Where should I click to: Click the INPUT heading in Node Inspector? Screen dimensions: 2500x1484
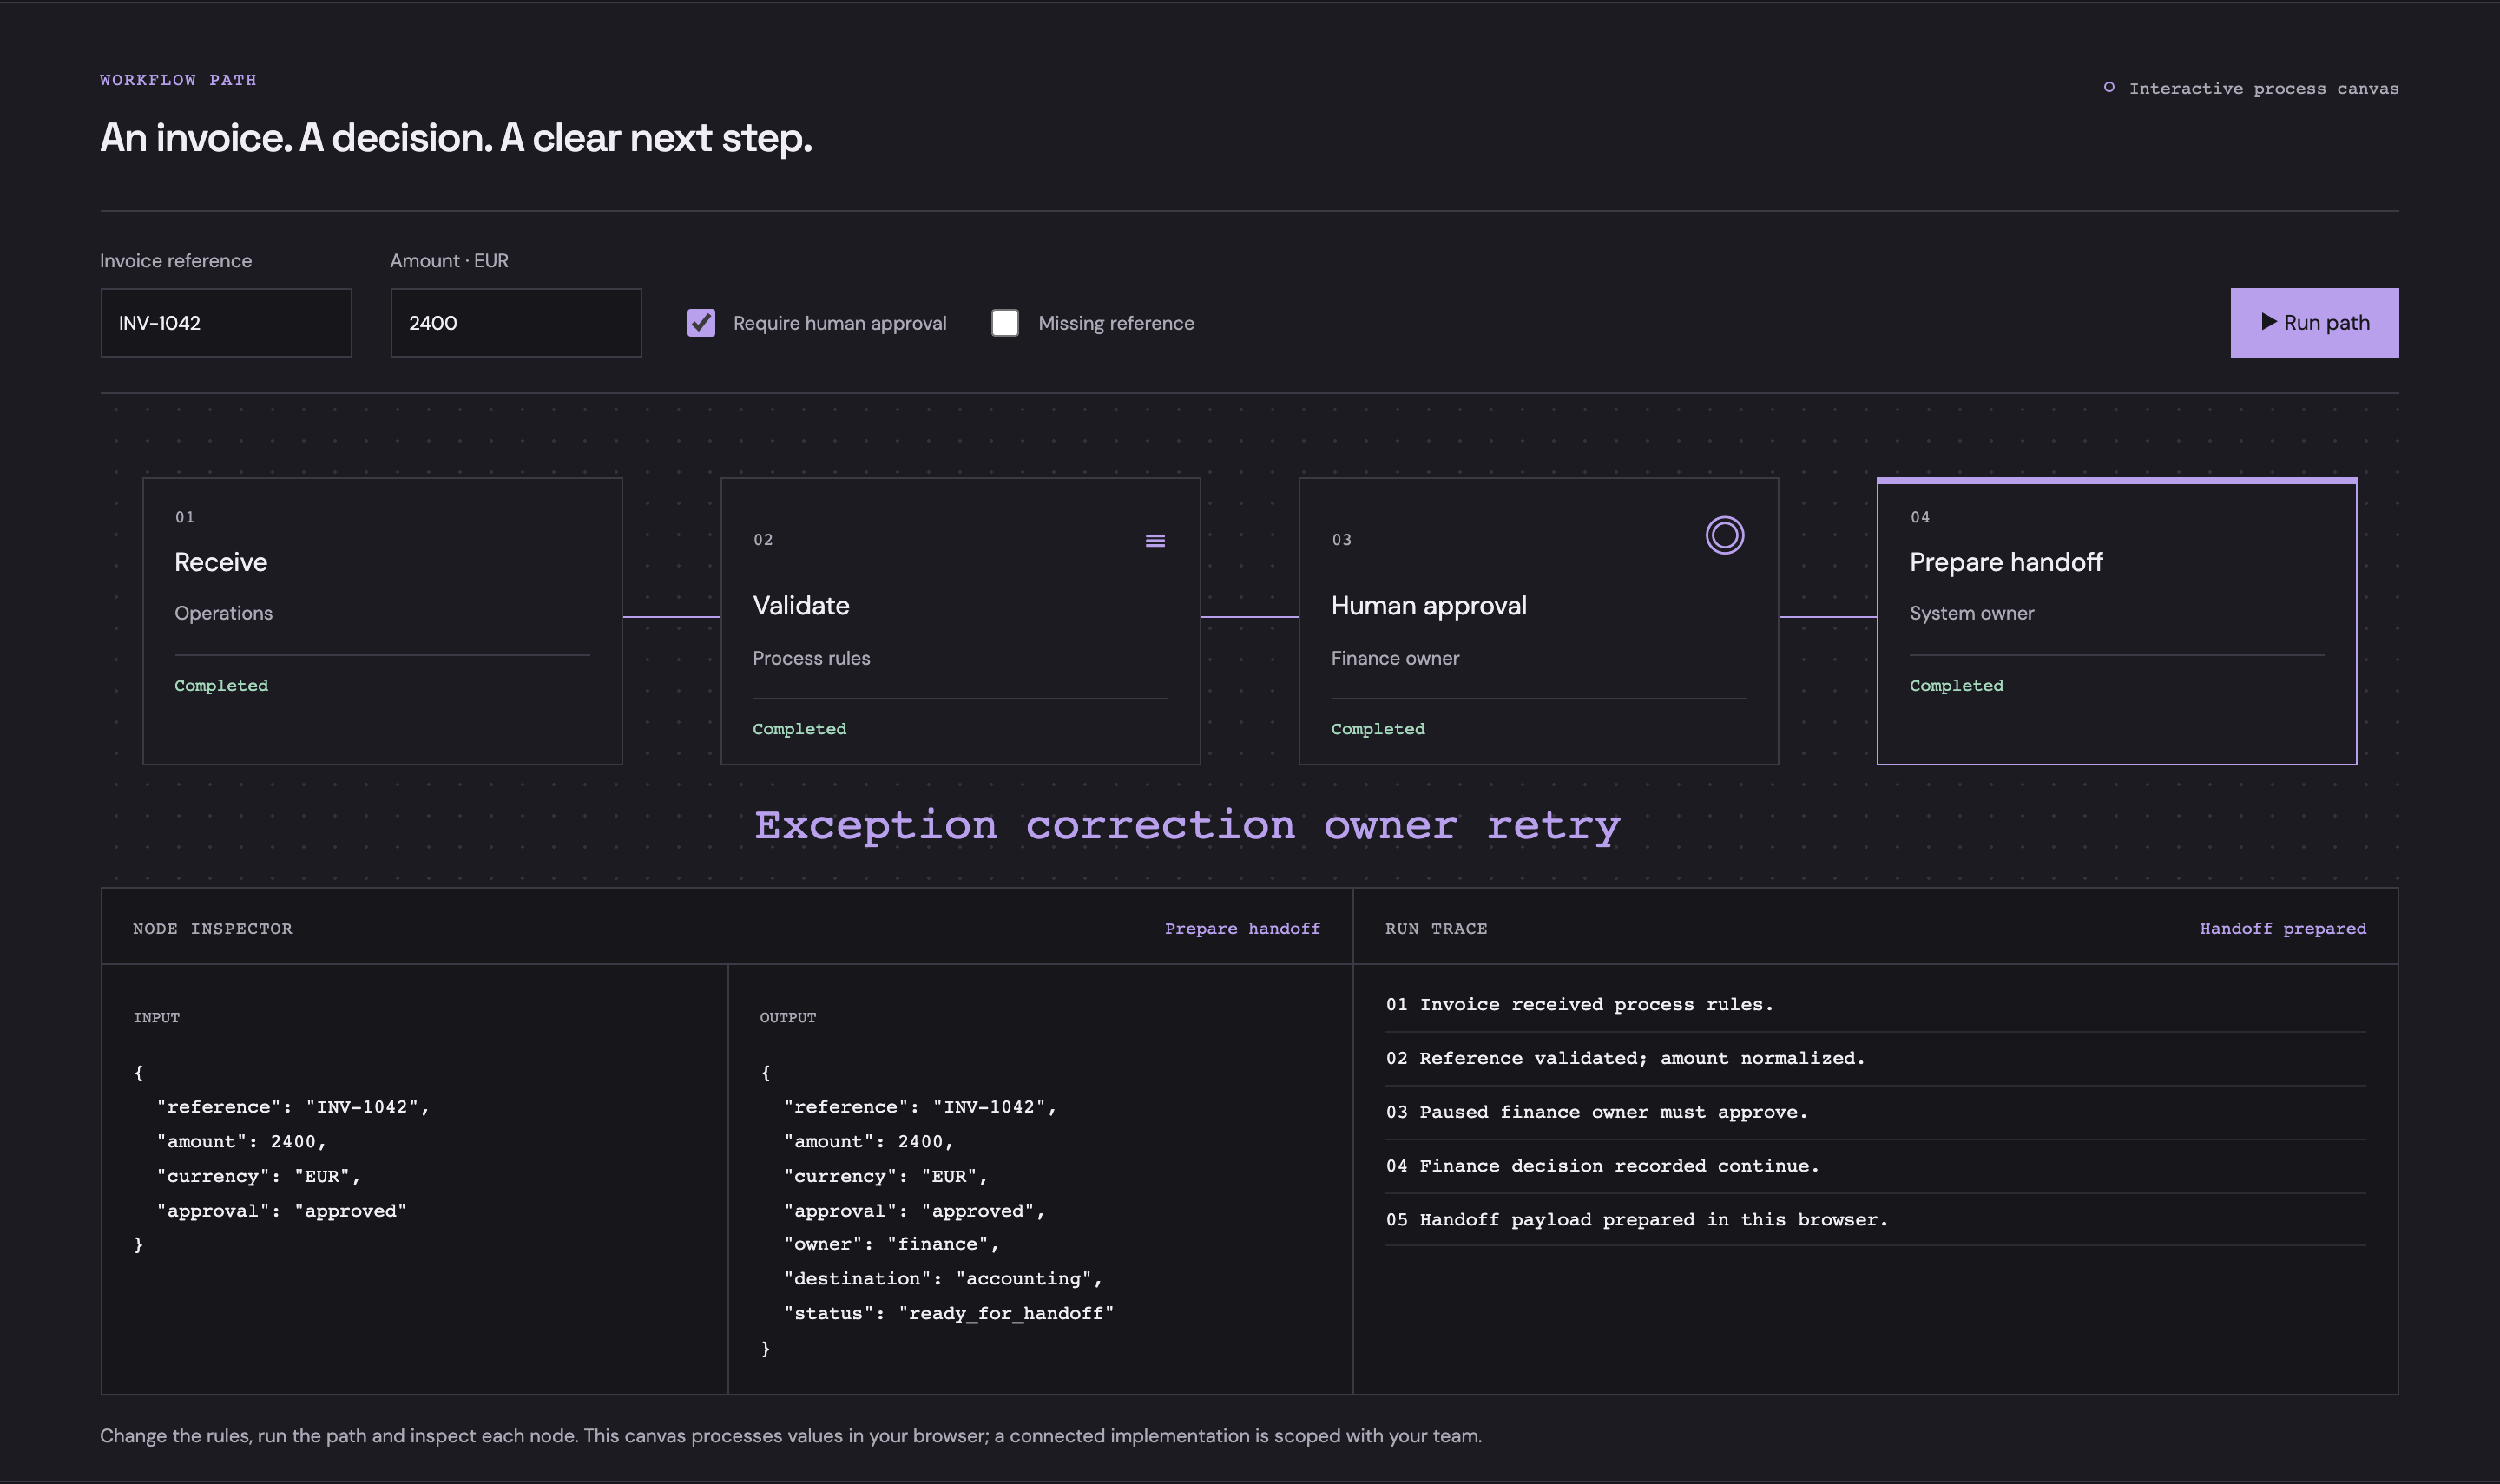(x=156, y=1017)
